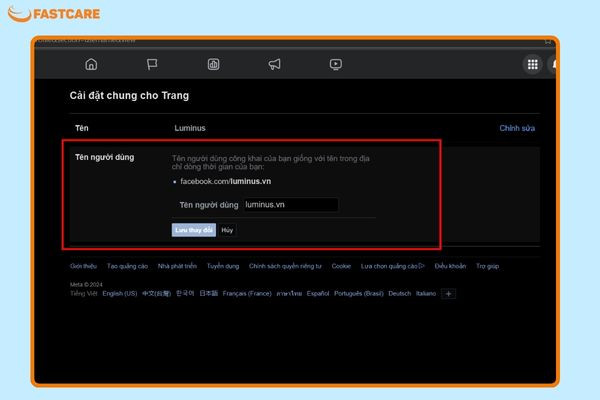Click into Tên người dùng input field
The width and height of the screenshot is (600, 400).
coord(291,205)
